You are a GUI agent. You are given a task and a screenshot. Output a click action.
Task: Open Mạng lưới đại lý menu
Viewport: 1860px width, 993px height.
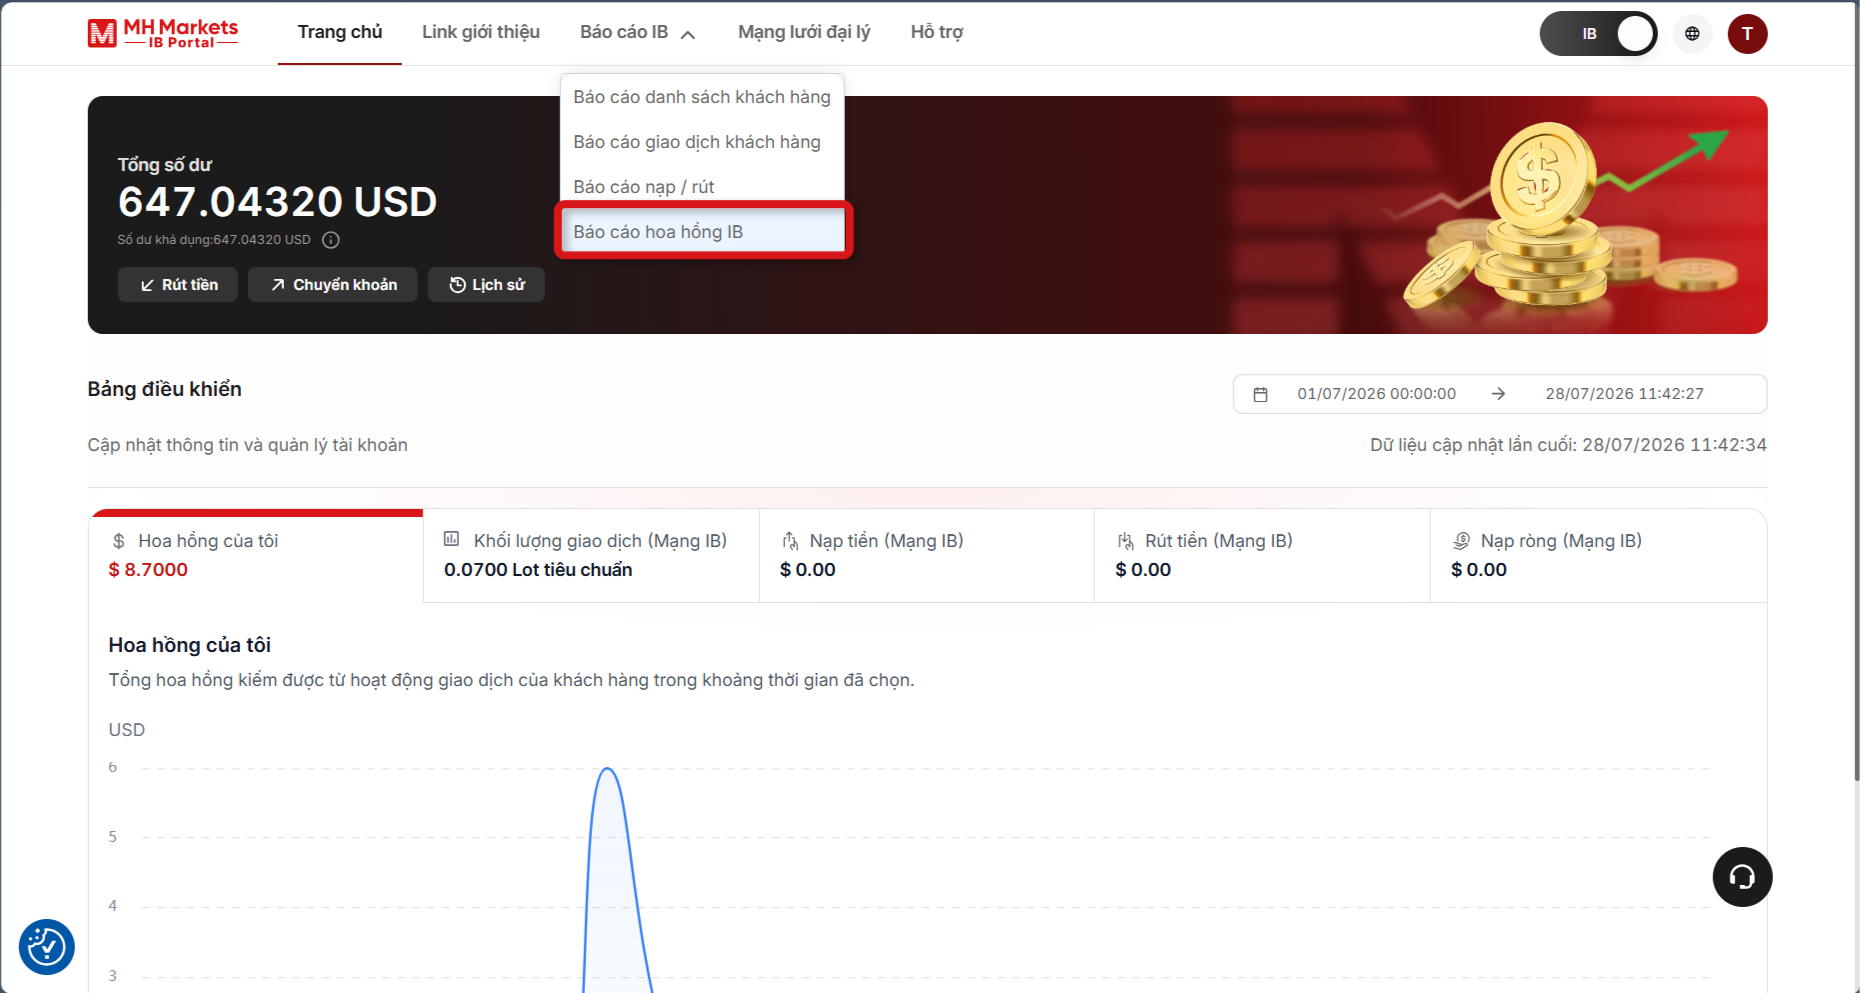[804, 32]
